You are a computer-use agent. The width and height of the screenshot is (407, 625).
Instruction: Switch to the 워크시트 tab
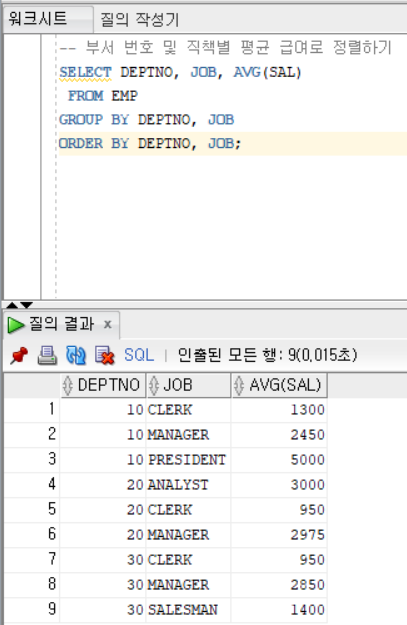pyautogui.click(x=47, y=19)
